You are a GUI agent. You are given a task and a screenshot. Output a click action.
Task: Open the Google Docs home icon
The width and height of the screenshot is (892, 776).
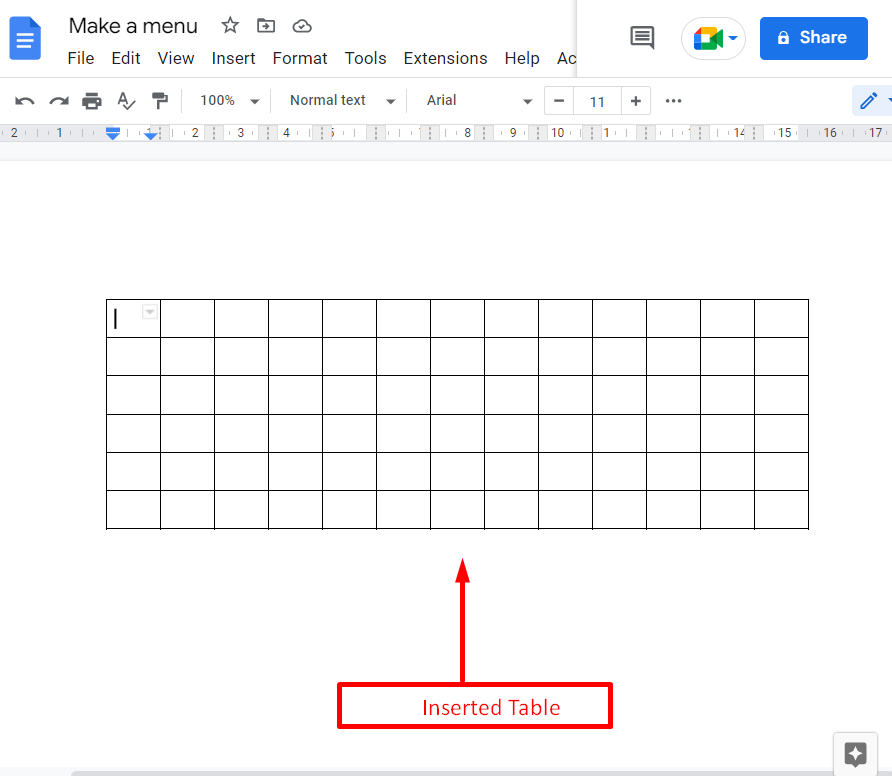(25, 39)
